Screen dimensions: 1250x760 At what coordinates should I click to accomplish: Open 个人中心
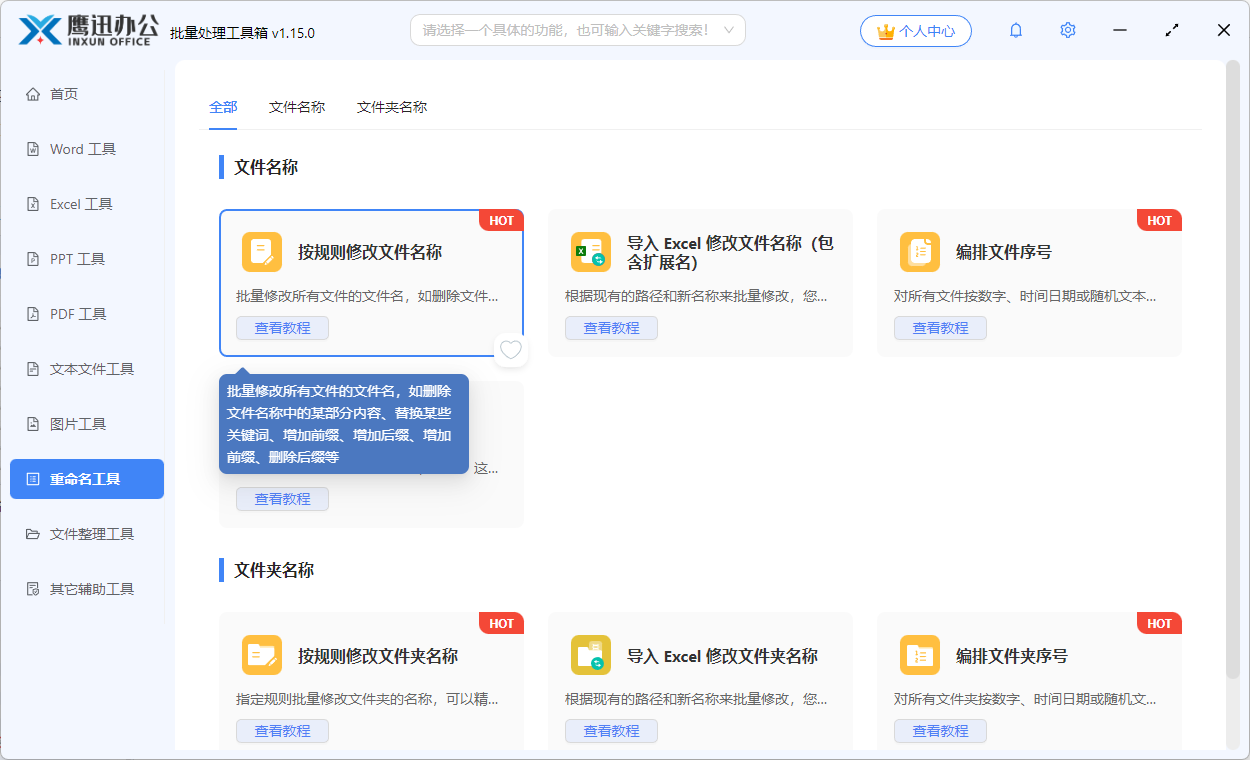pyautogui.click(x=915, y=30)
